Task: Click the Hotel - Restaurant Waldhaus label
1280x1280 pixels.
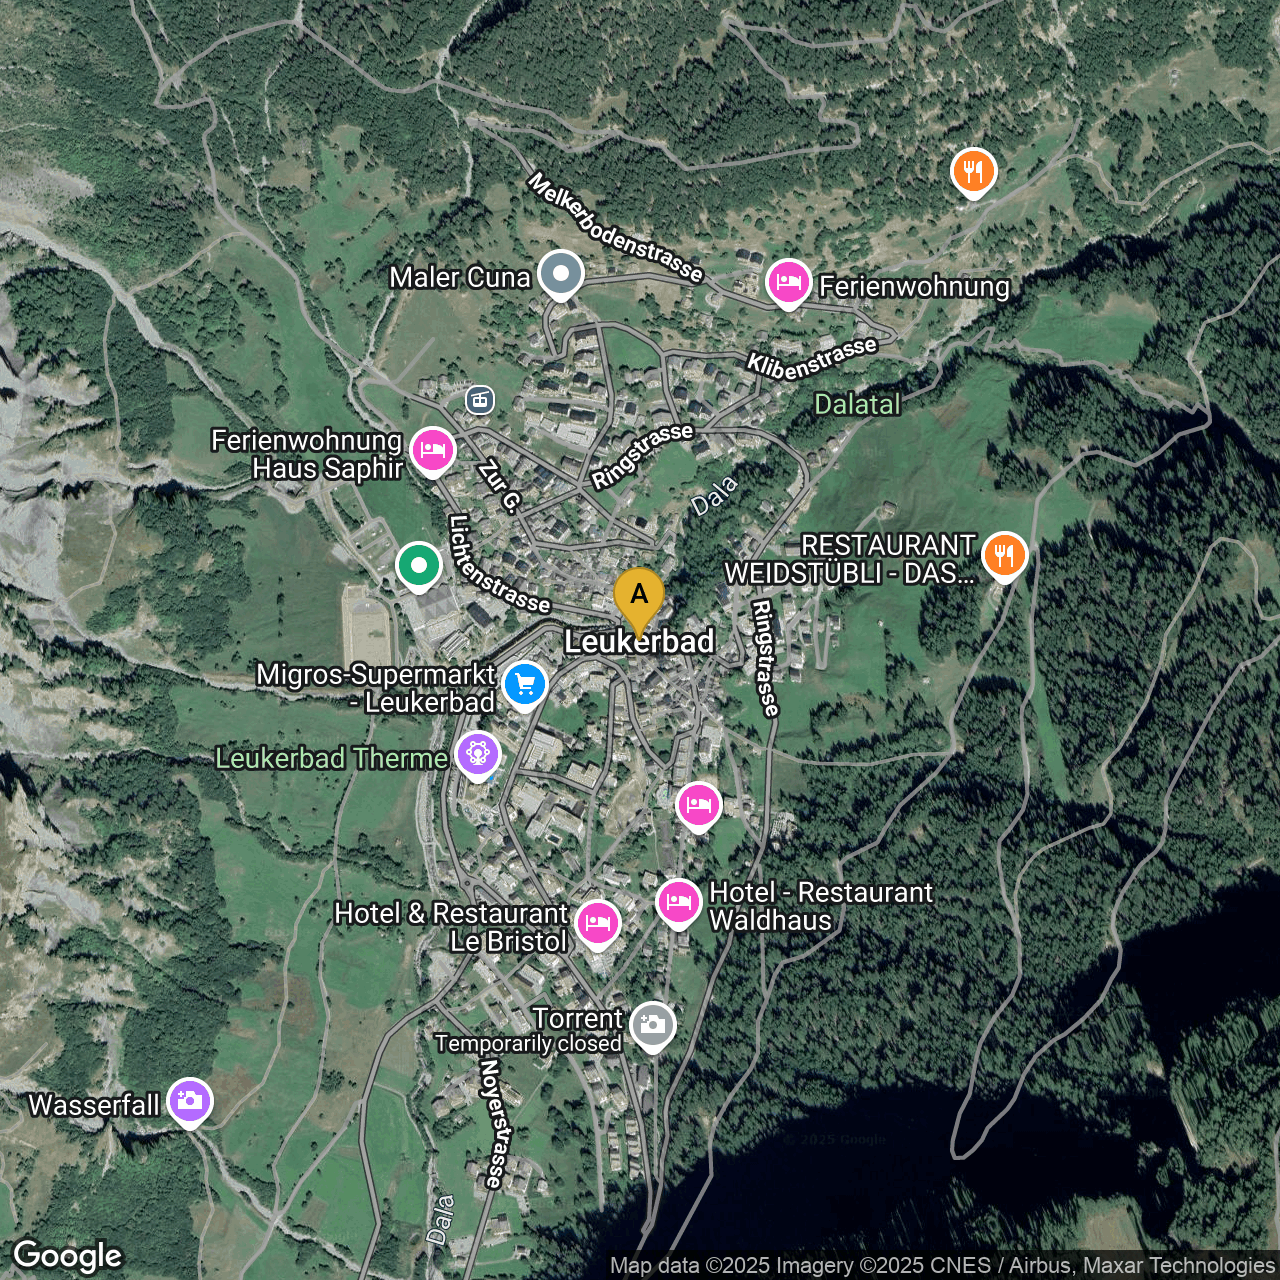Action: [x=821, y=906]
